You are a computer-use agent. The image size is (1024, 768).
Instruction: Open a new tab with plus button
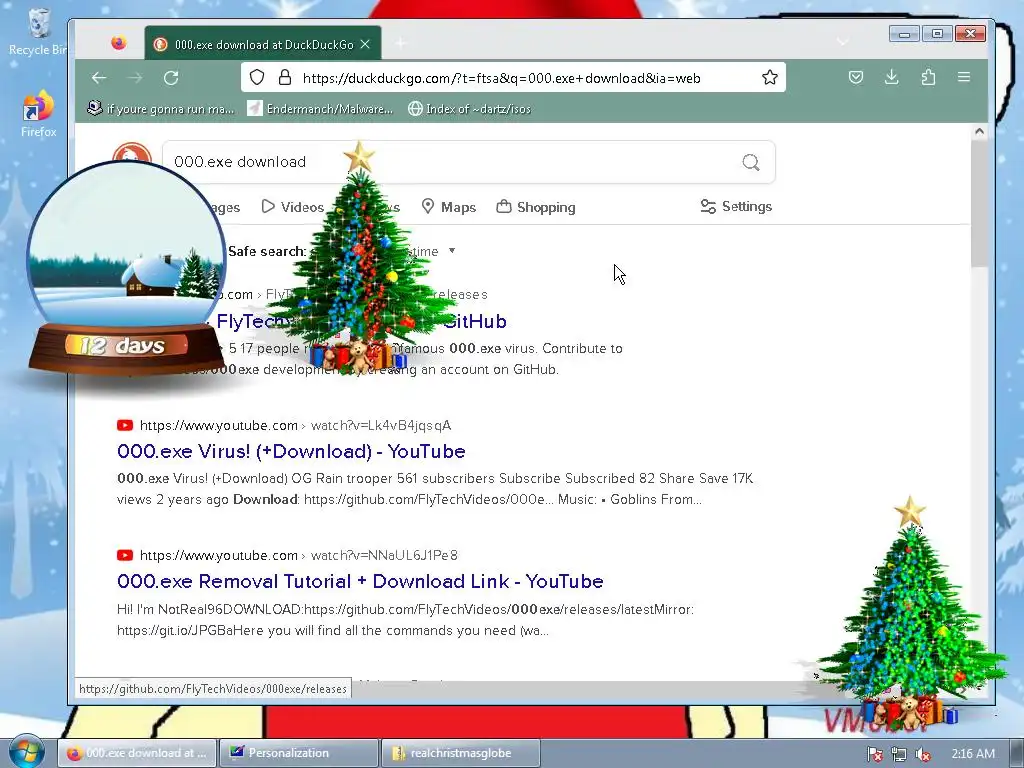tap(400, 44)
